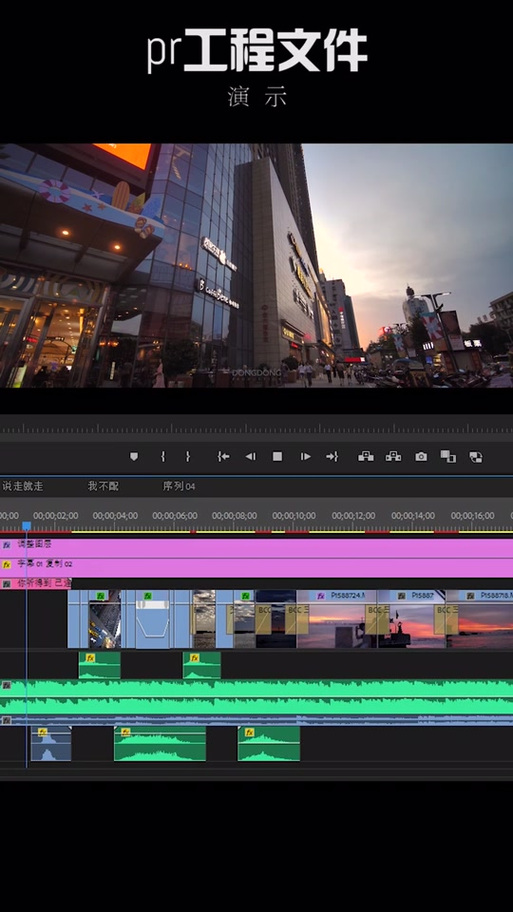Select the P1588724 sunset video clip thumbnail
Image resolution: width=513 pixels, height=912 pixels.
point(337,619)
